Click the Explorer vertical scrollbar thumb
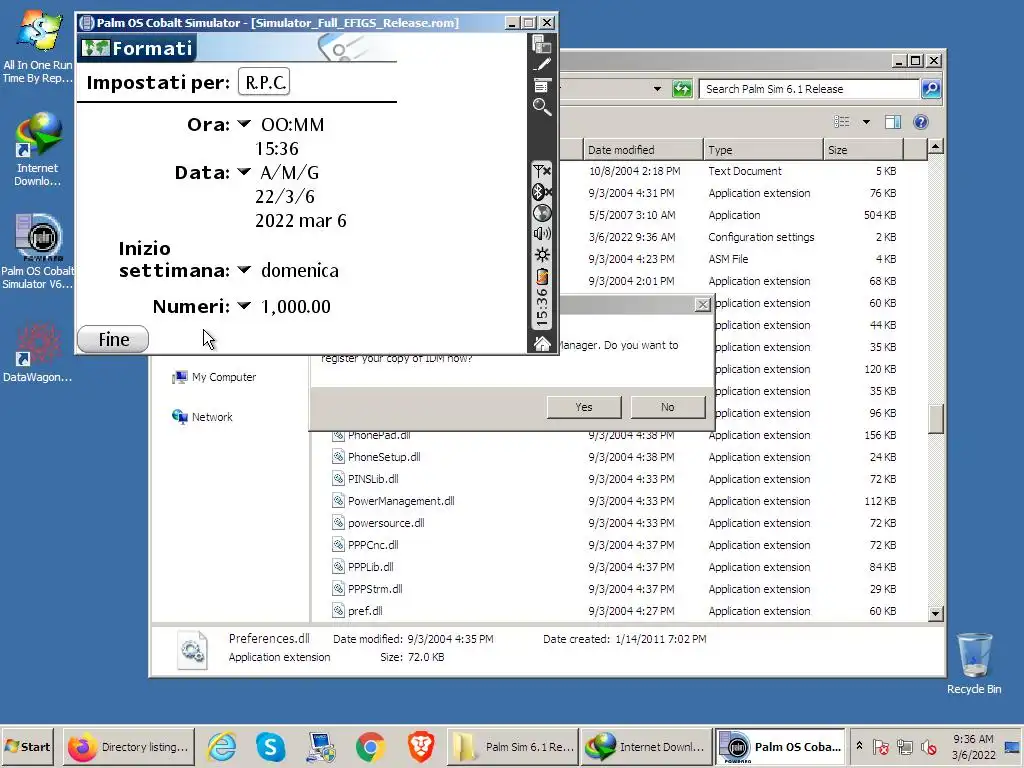This screenshot has width=1024, height=768. point(935,419)
